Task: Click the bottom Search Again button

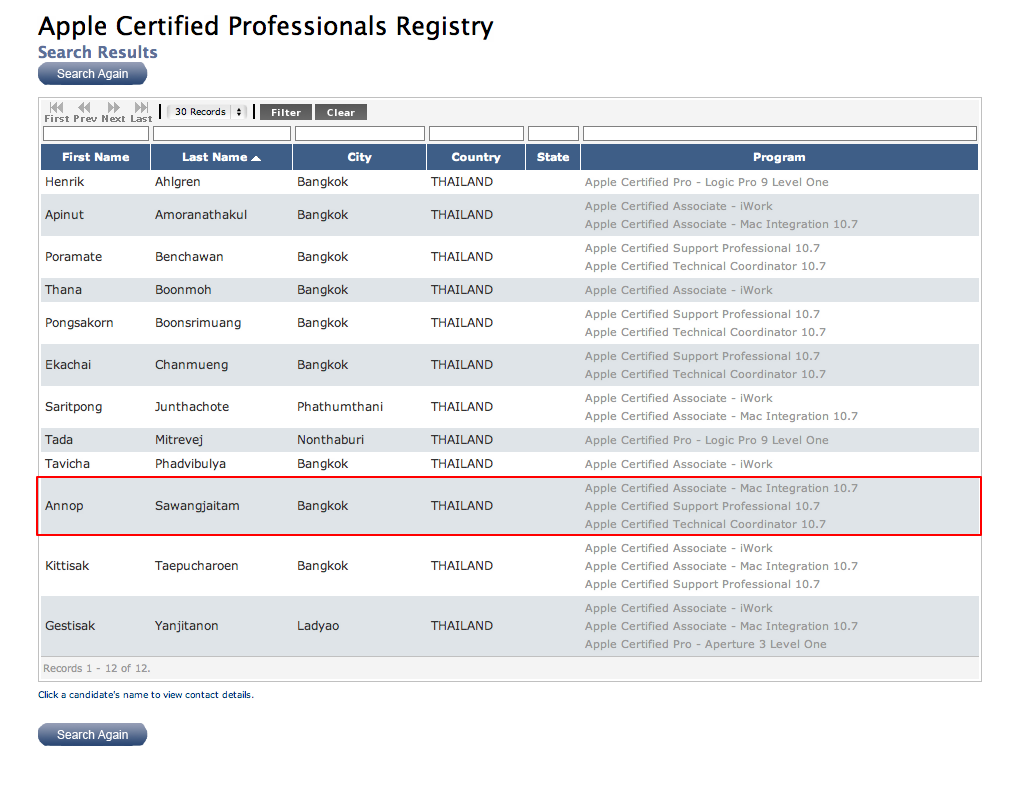Action: coord(92,734)
